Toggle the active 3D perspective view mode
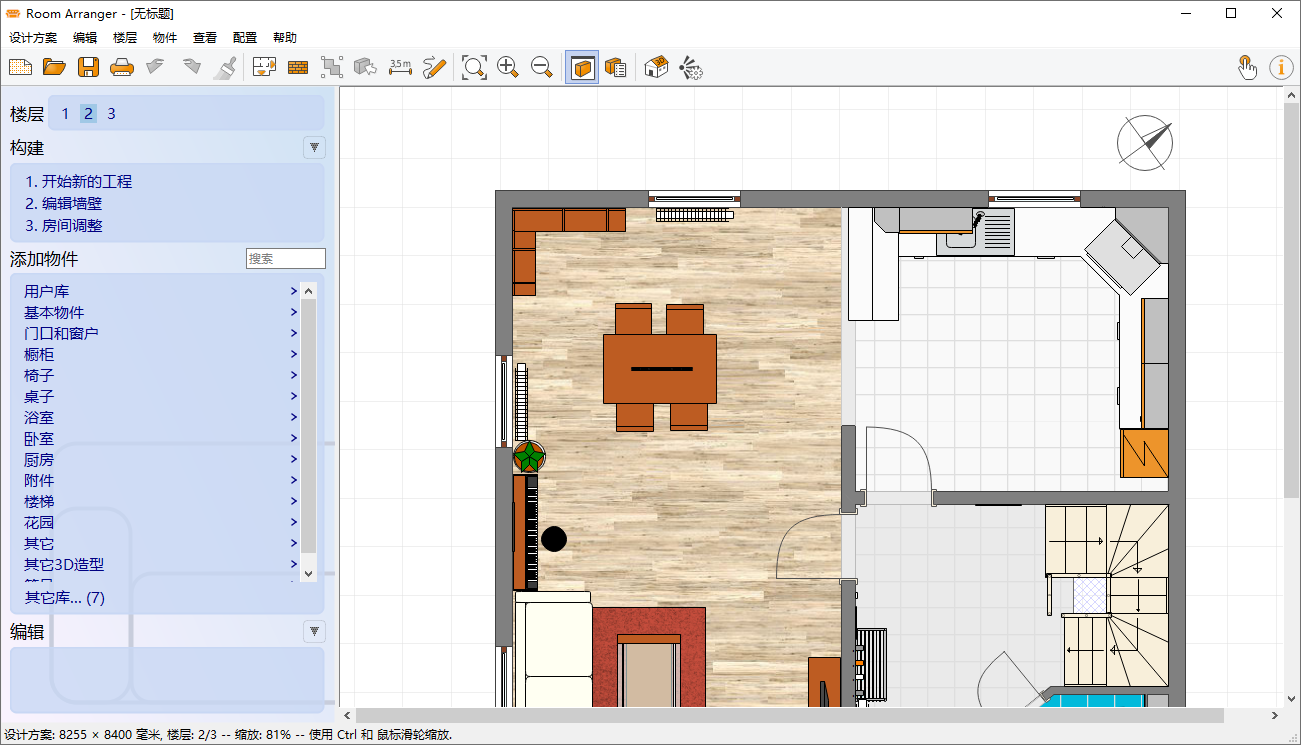The image size is (1301, 745). point(581,67)
